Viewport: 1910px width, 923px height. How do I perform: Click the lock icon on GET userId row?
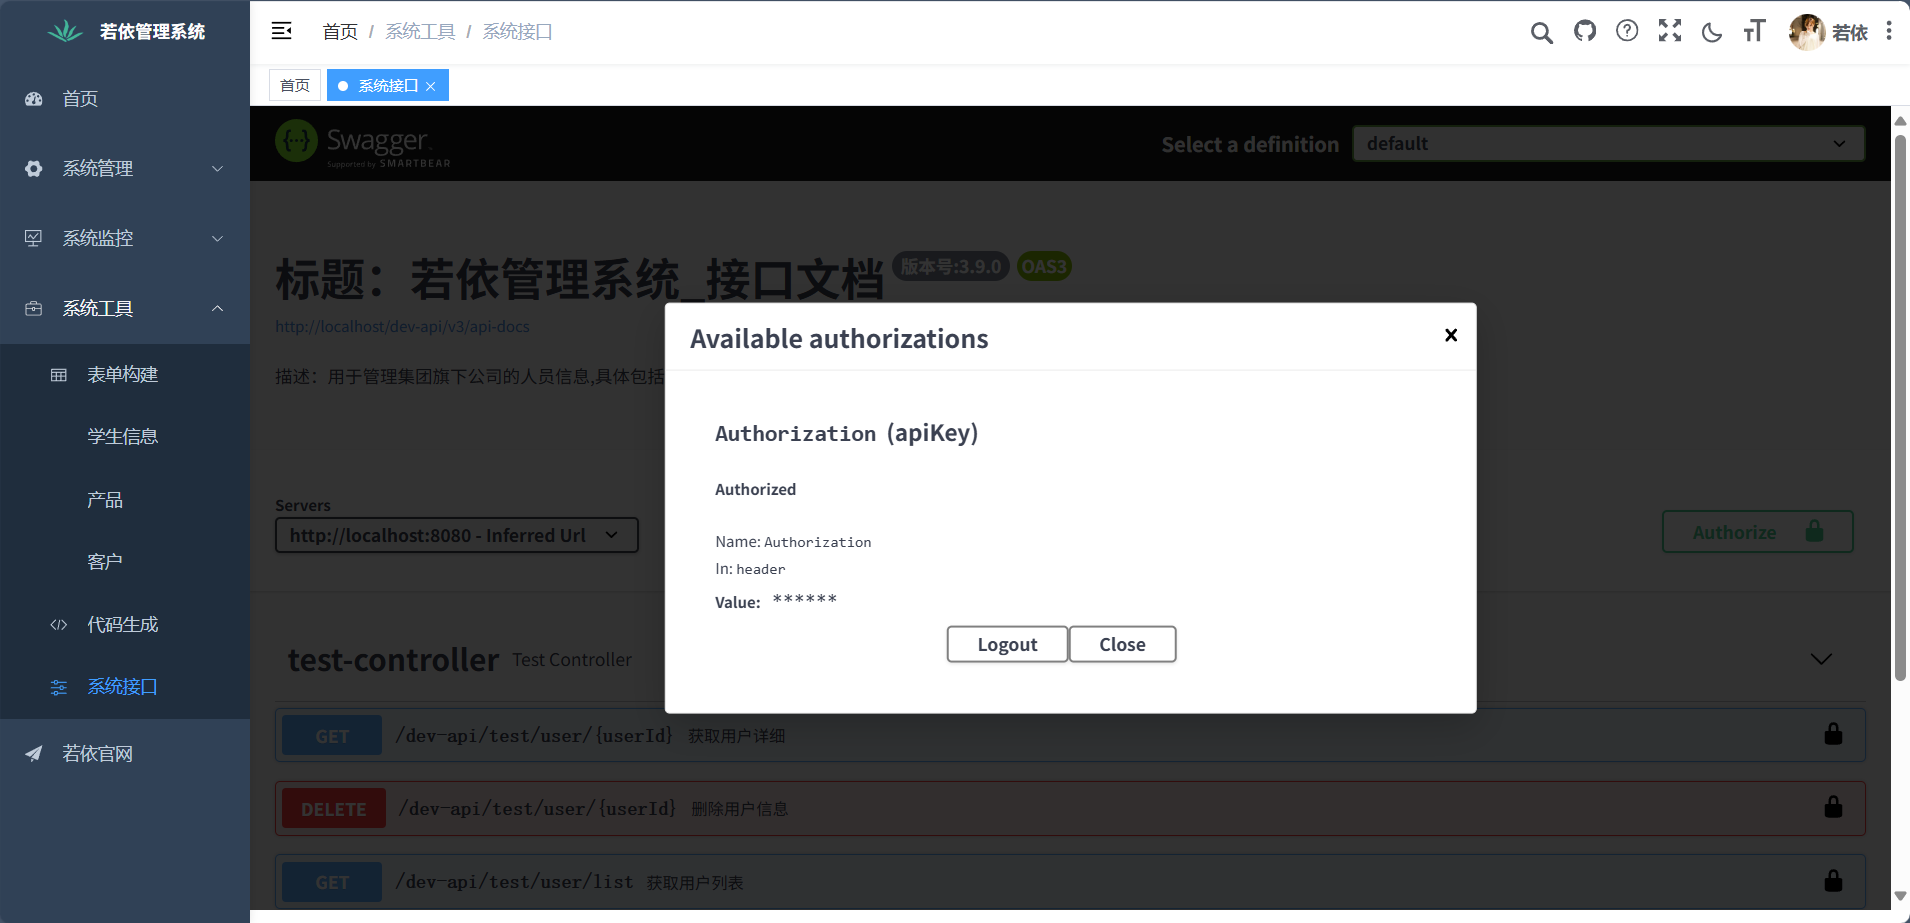(x=1833, y=734)
